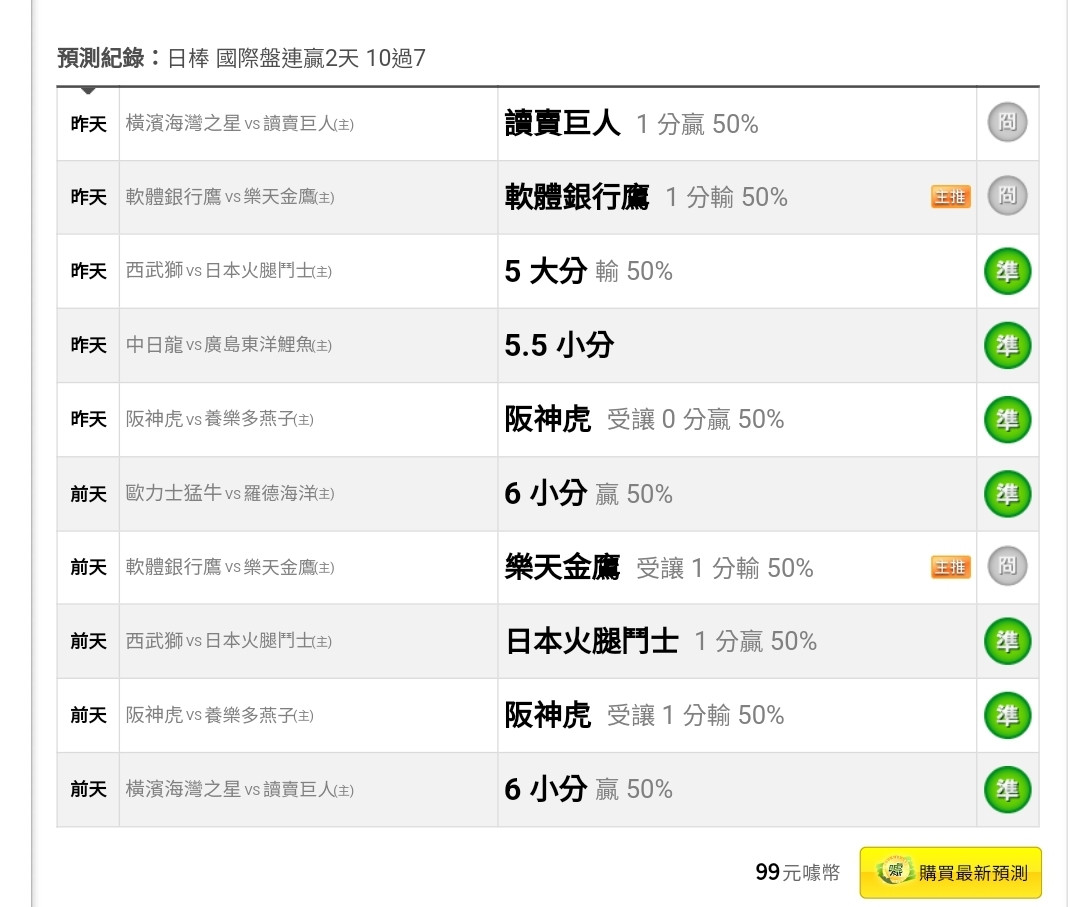
Task: Click 歐力士猛牛 vs 羅德海洋 matchup
Action: pos(230,493)
